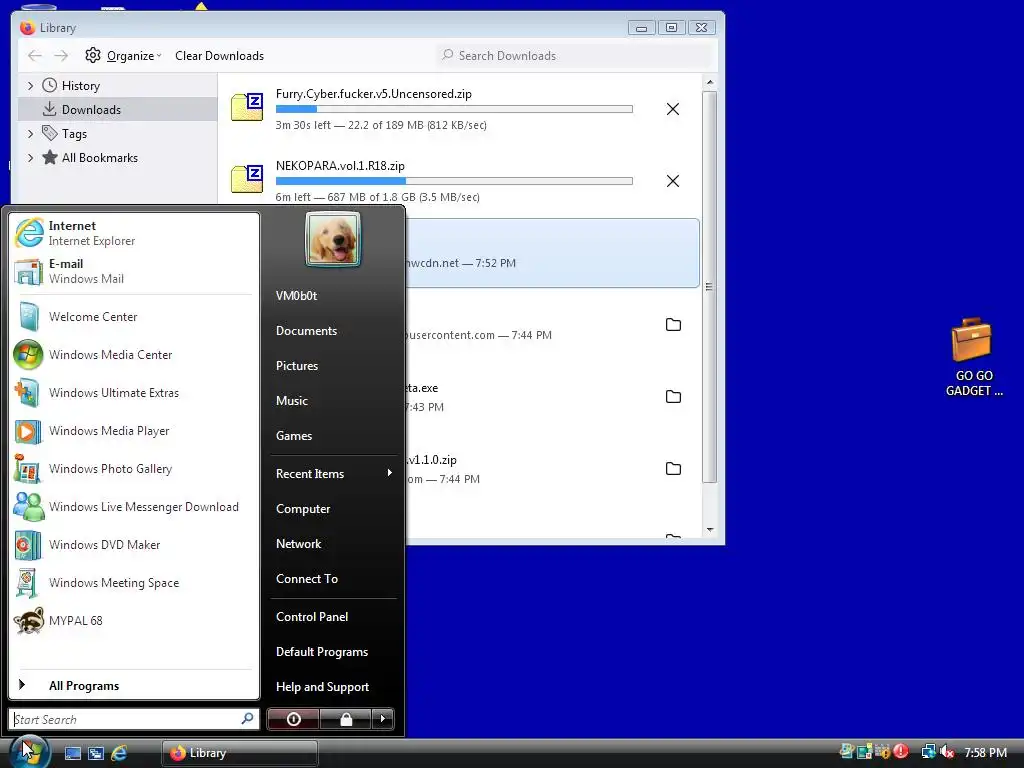1024x768 pixels.
Task: Open Network from Start menu
Action: pos(333,544)
